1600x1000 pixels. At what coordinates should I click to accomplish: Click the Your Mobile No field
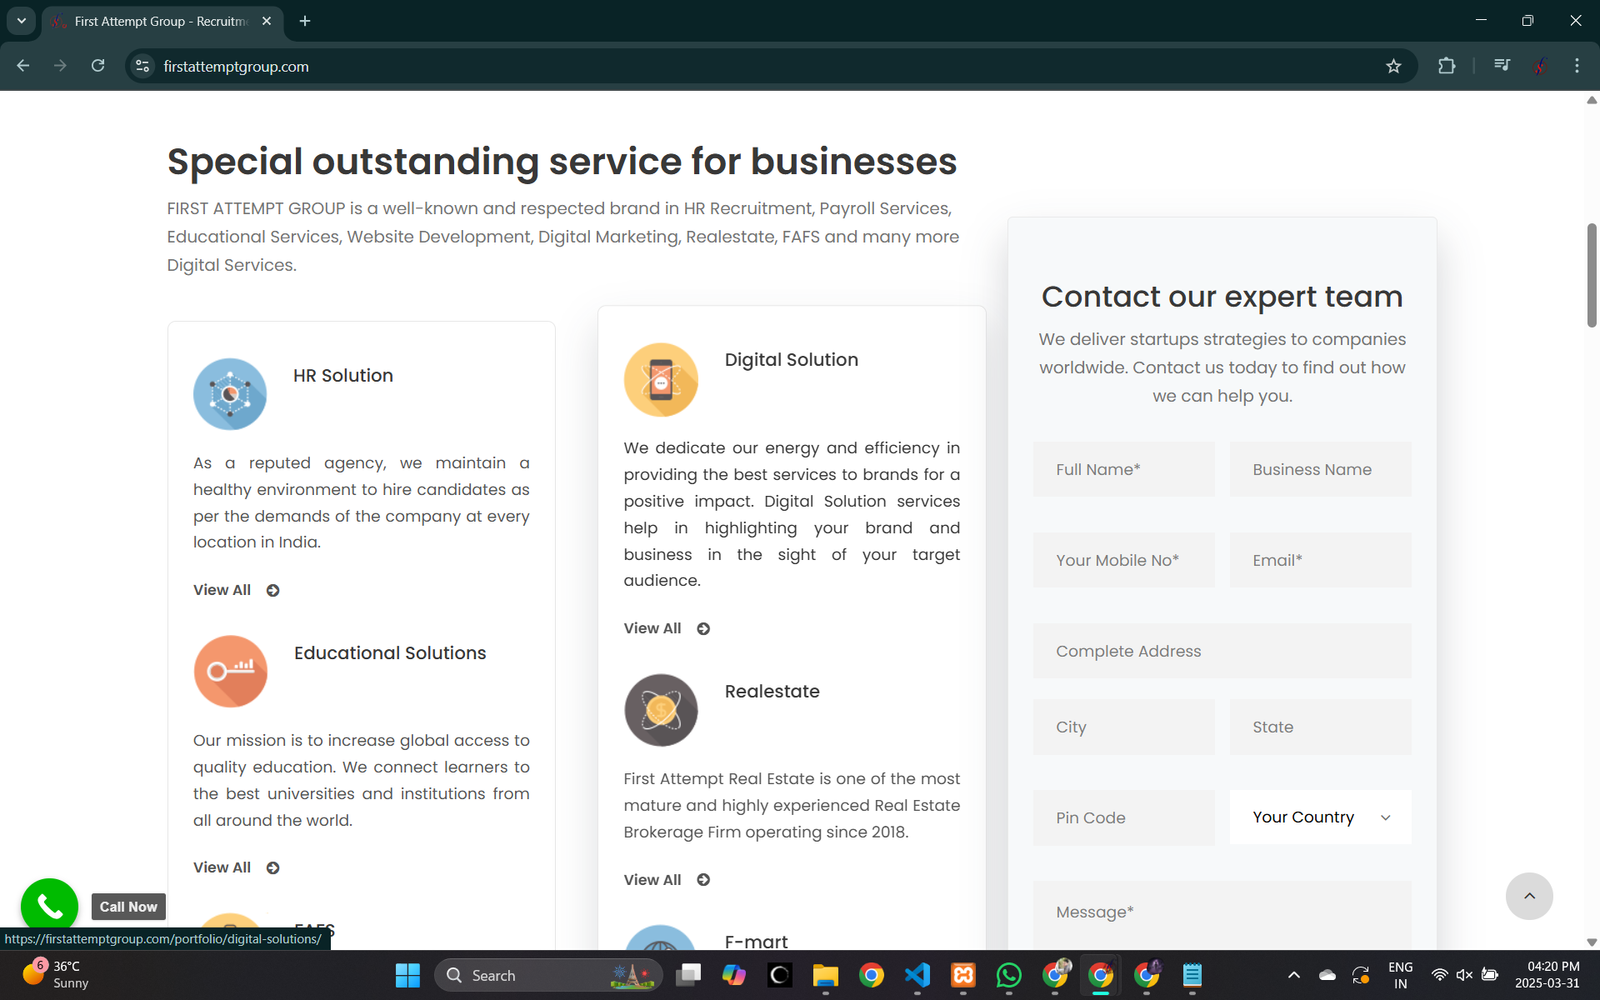point(1124,560)
